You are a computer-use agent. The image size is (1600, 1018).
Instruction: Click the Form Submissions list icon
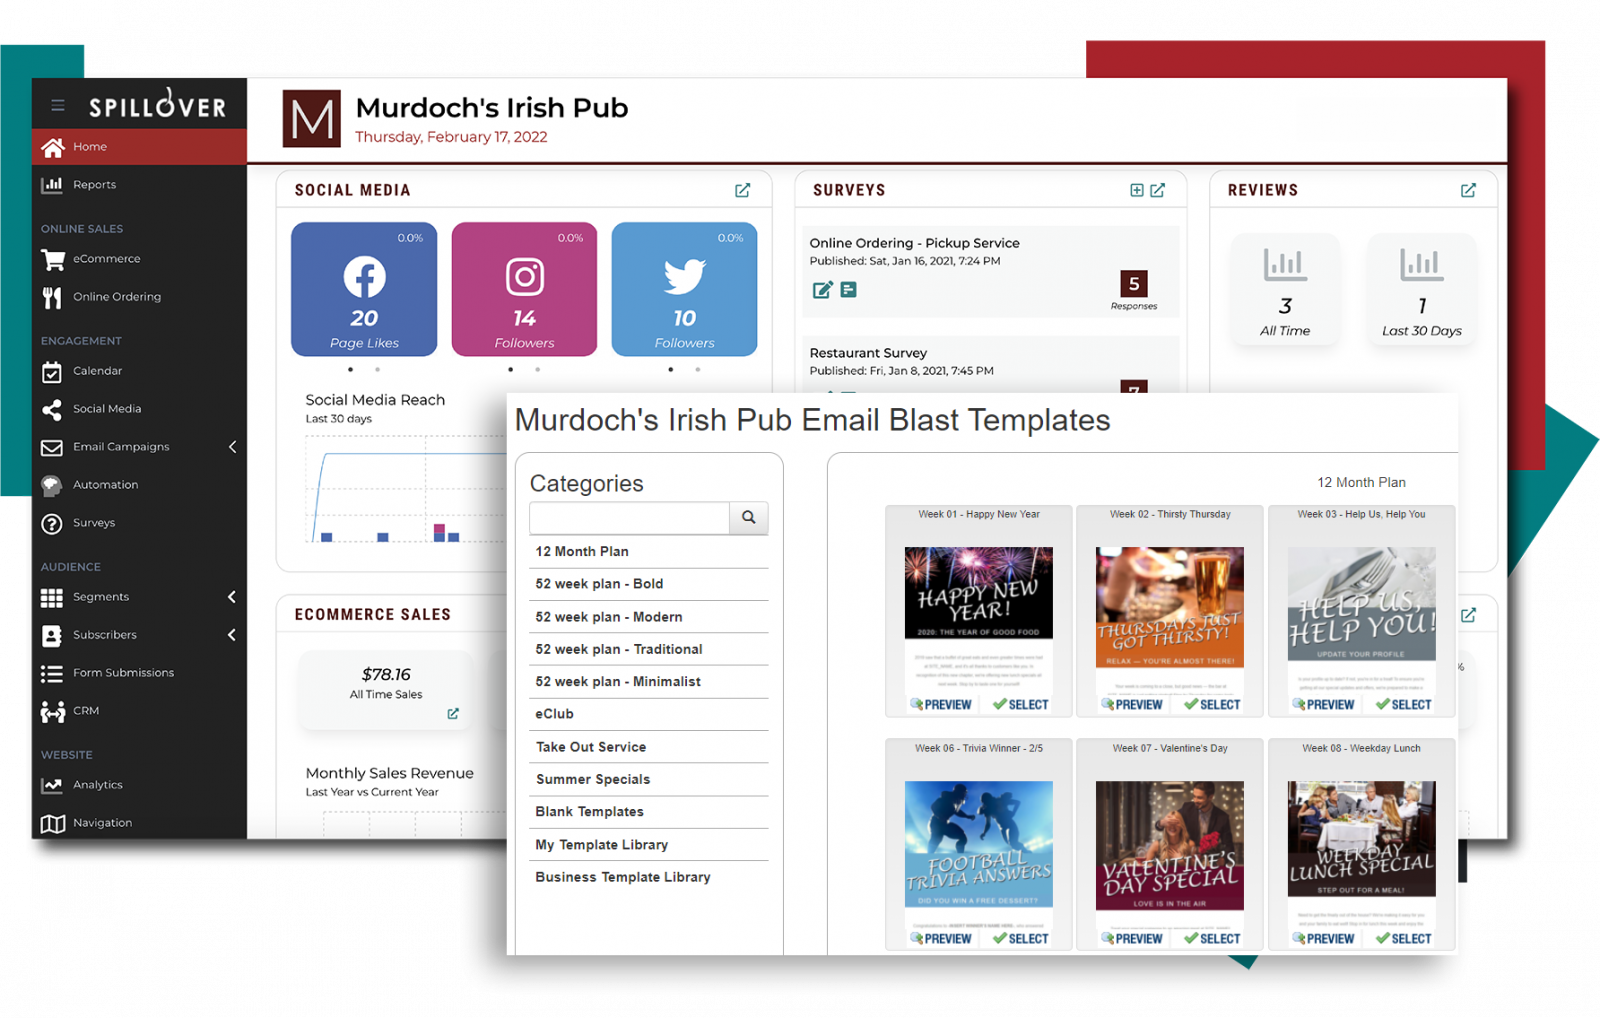(x=52, y=673)
